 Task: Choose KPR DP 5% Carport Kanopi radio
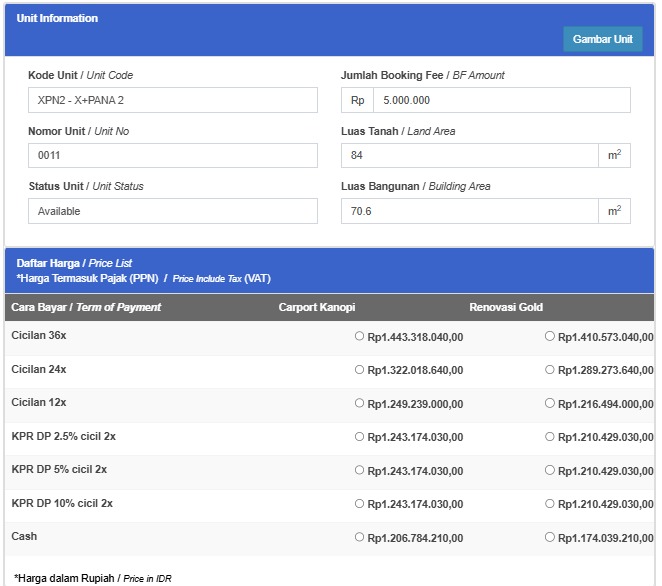coord(359,470)
